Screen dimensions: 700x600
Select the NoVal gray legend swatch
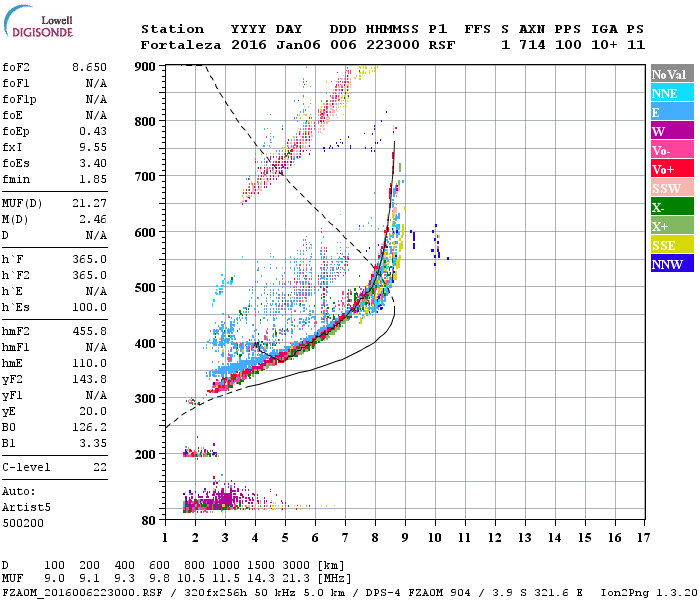tap(672, 74)
